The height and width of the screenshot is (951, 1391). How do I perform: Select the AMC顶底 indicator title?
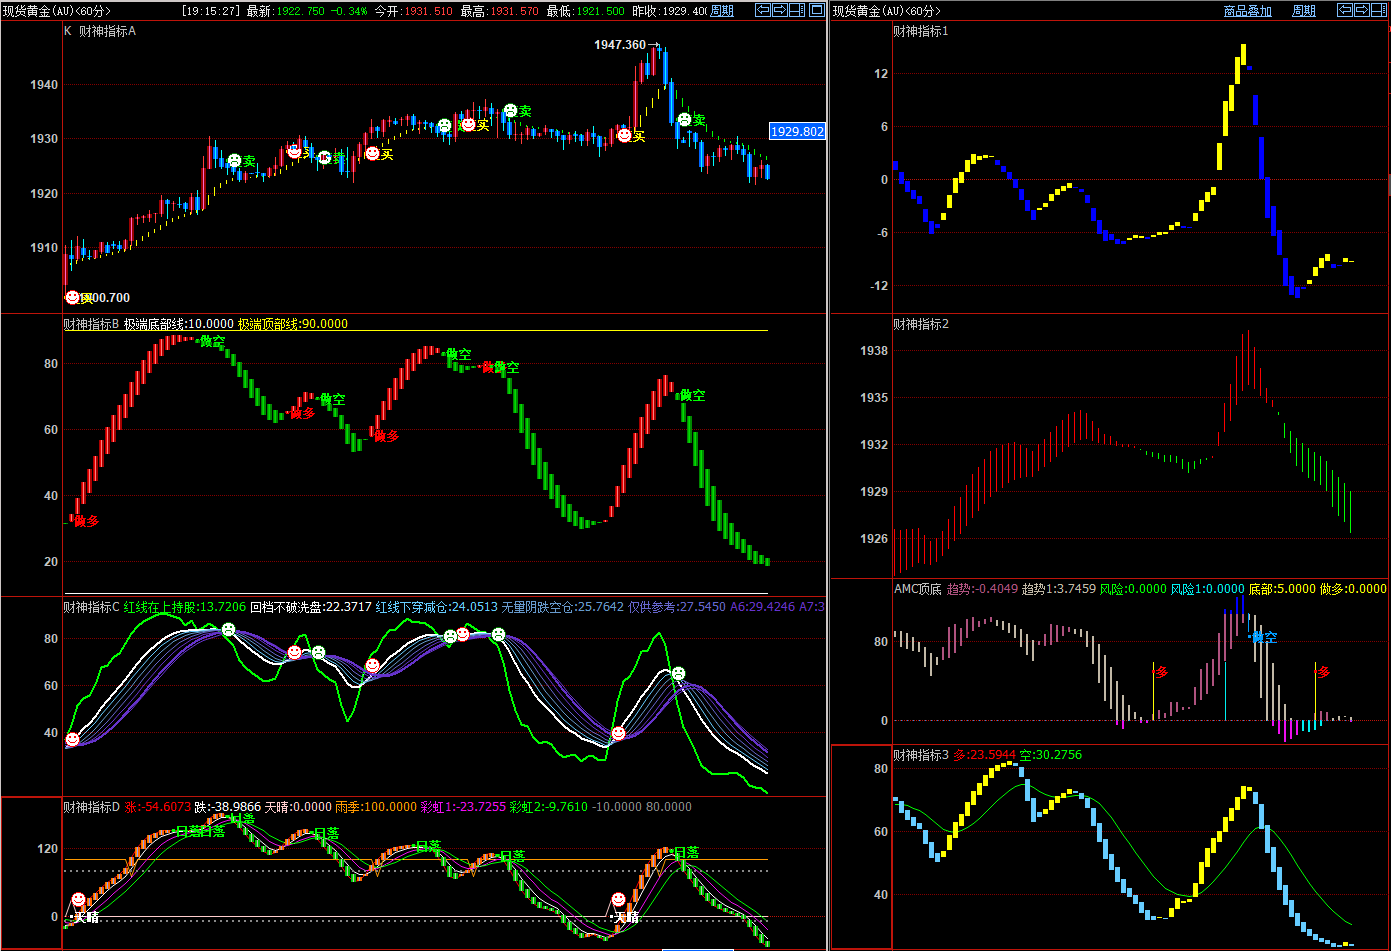[x=917, y=589]
